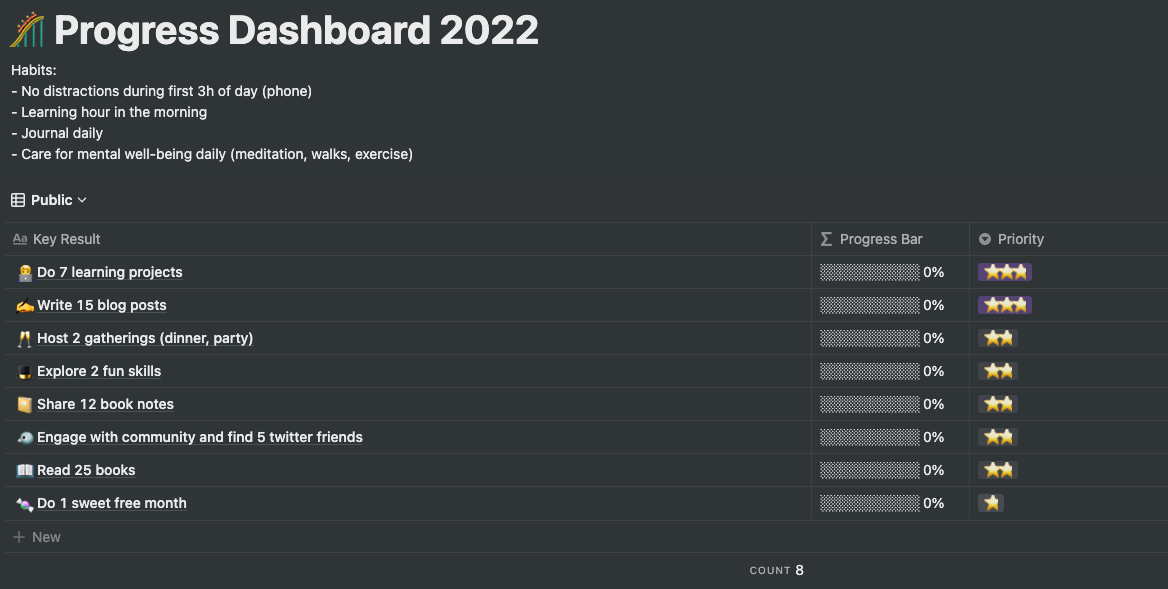Click the writing hand emoji beside blog posts
The height and width of the screenshot is (589, 1168).
25,305
